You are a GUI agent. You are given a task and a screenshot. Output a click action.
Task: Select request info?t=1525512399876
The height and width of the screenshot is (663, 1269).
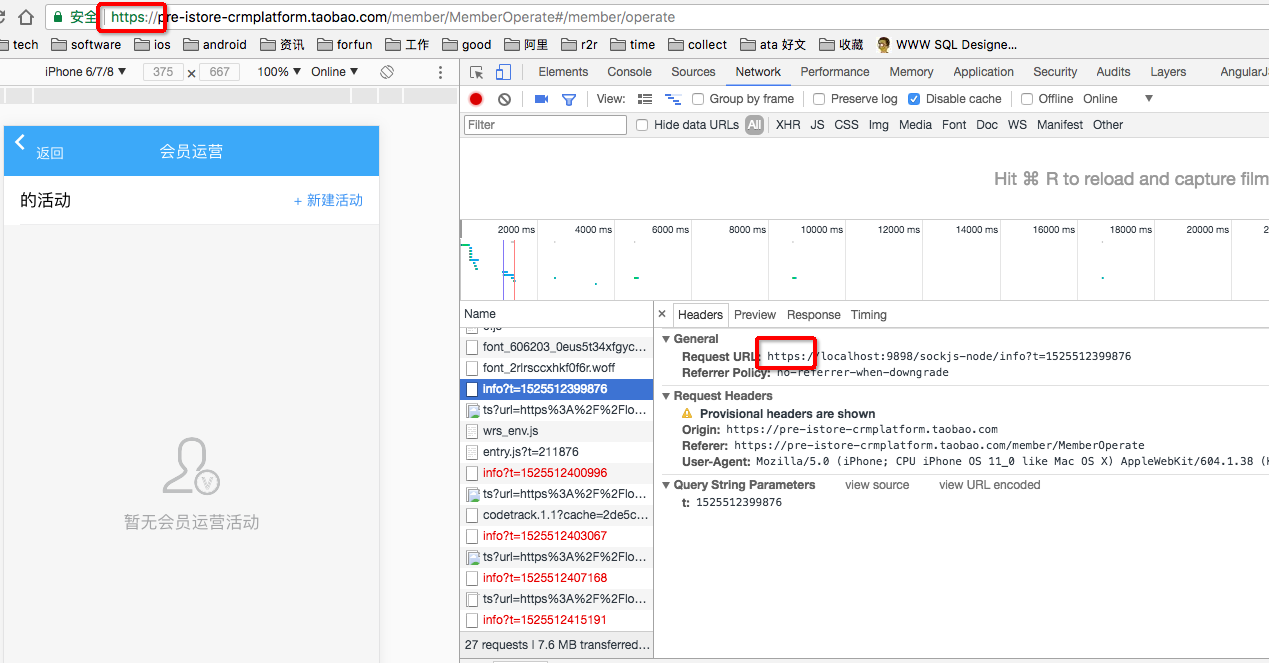[557, 389]
